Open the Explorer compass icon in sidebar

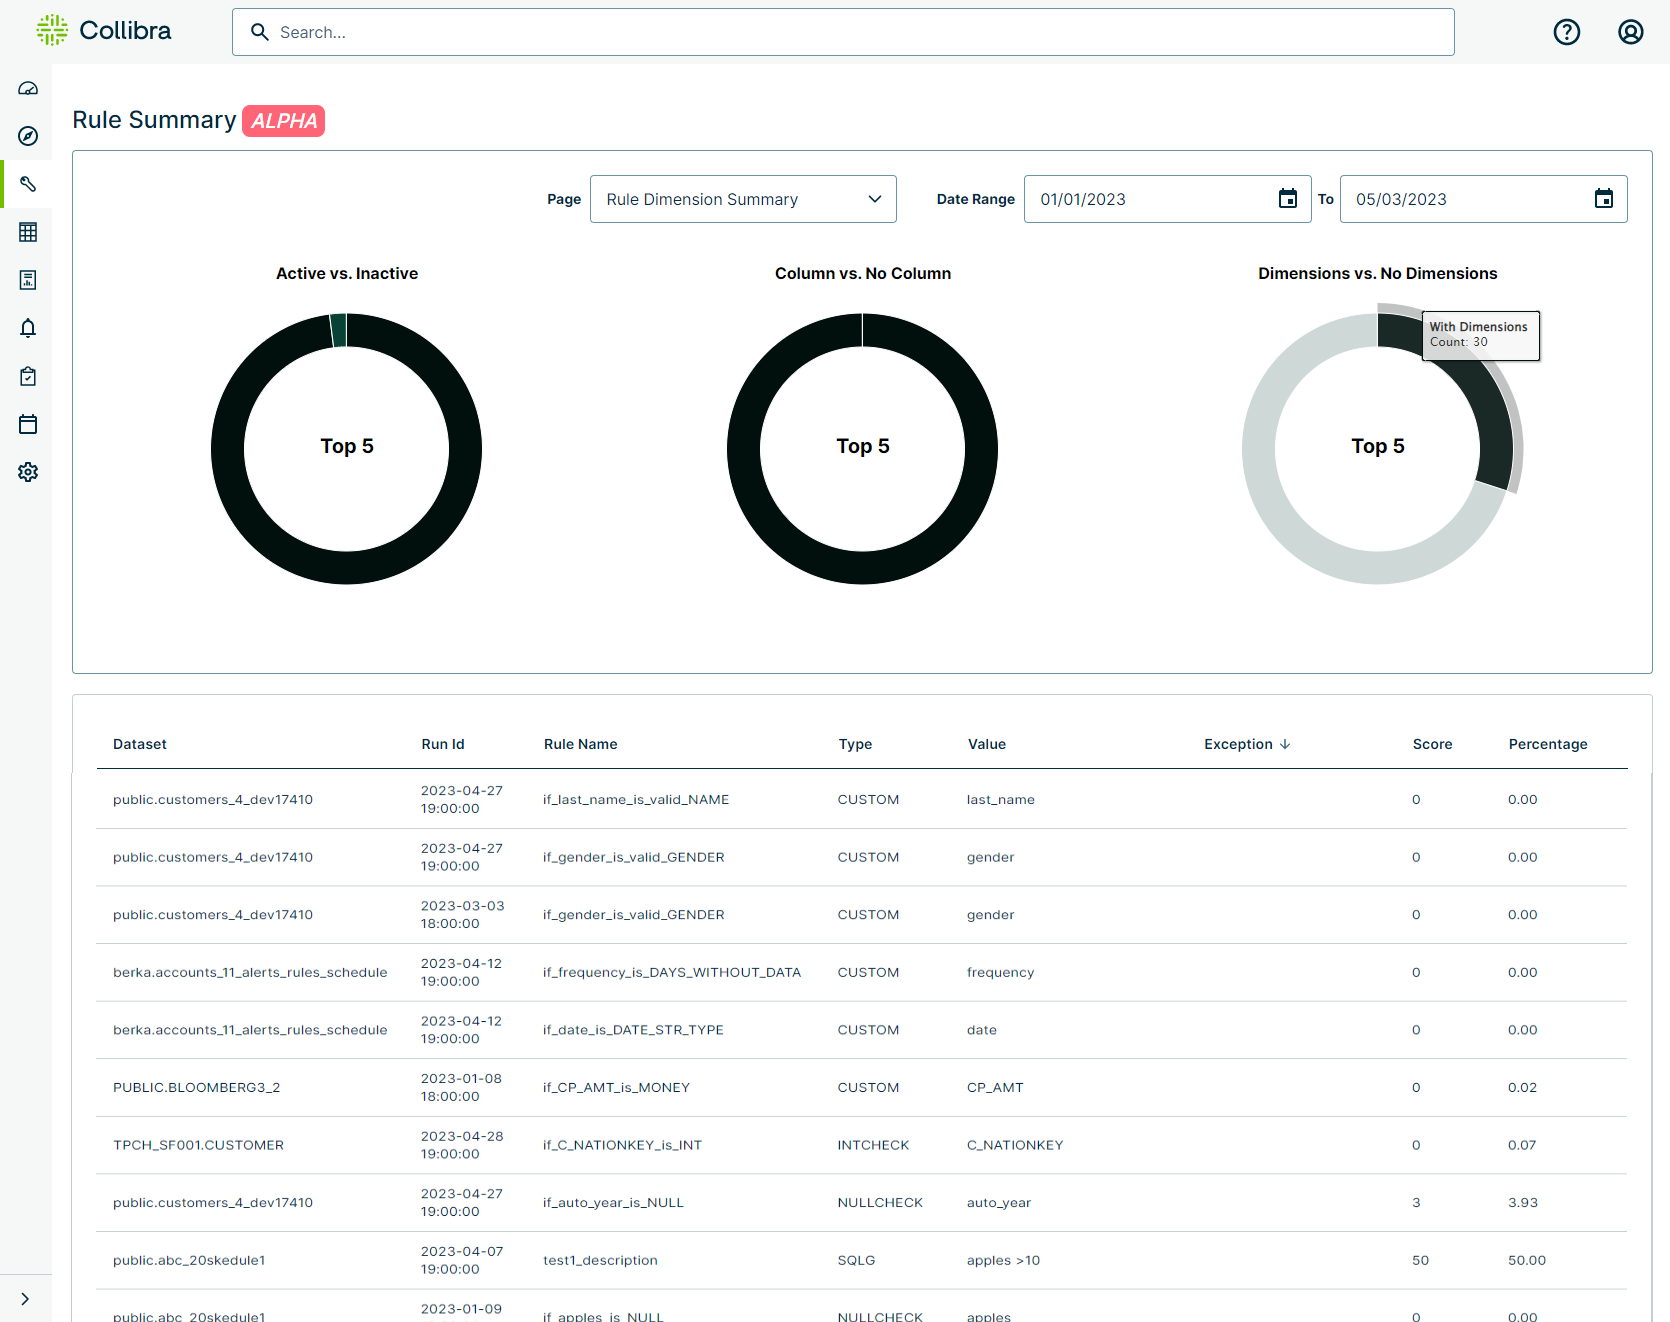coord(28,136)
